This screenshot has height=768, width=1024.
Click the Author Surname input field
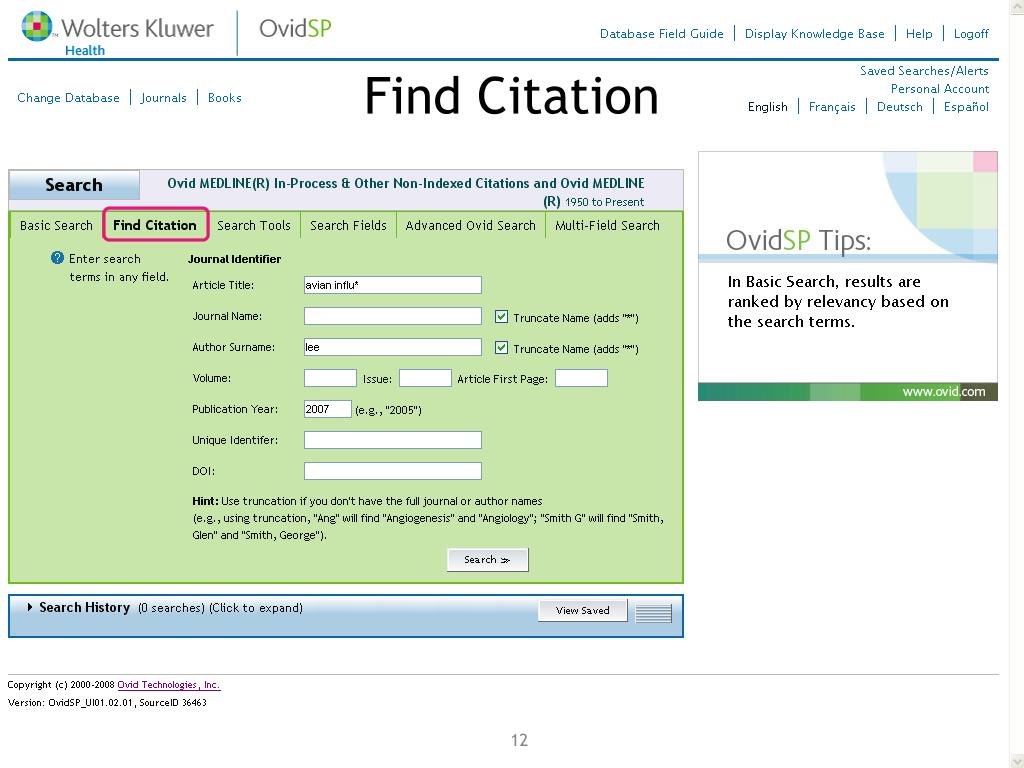[x=392, y=347]
